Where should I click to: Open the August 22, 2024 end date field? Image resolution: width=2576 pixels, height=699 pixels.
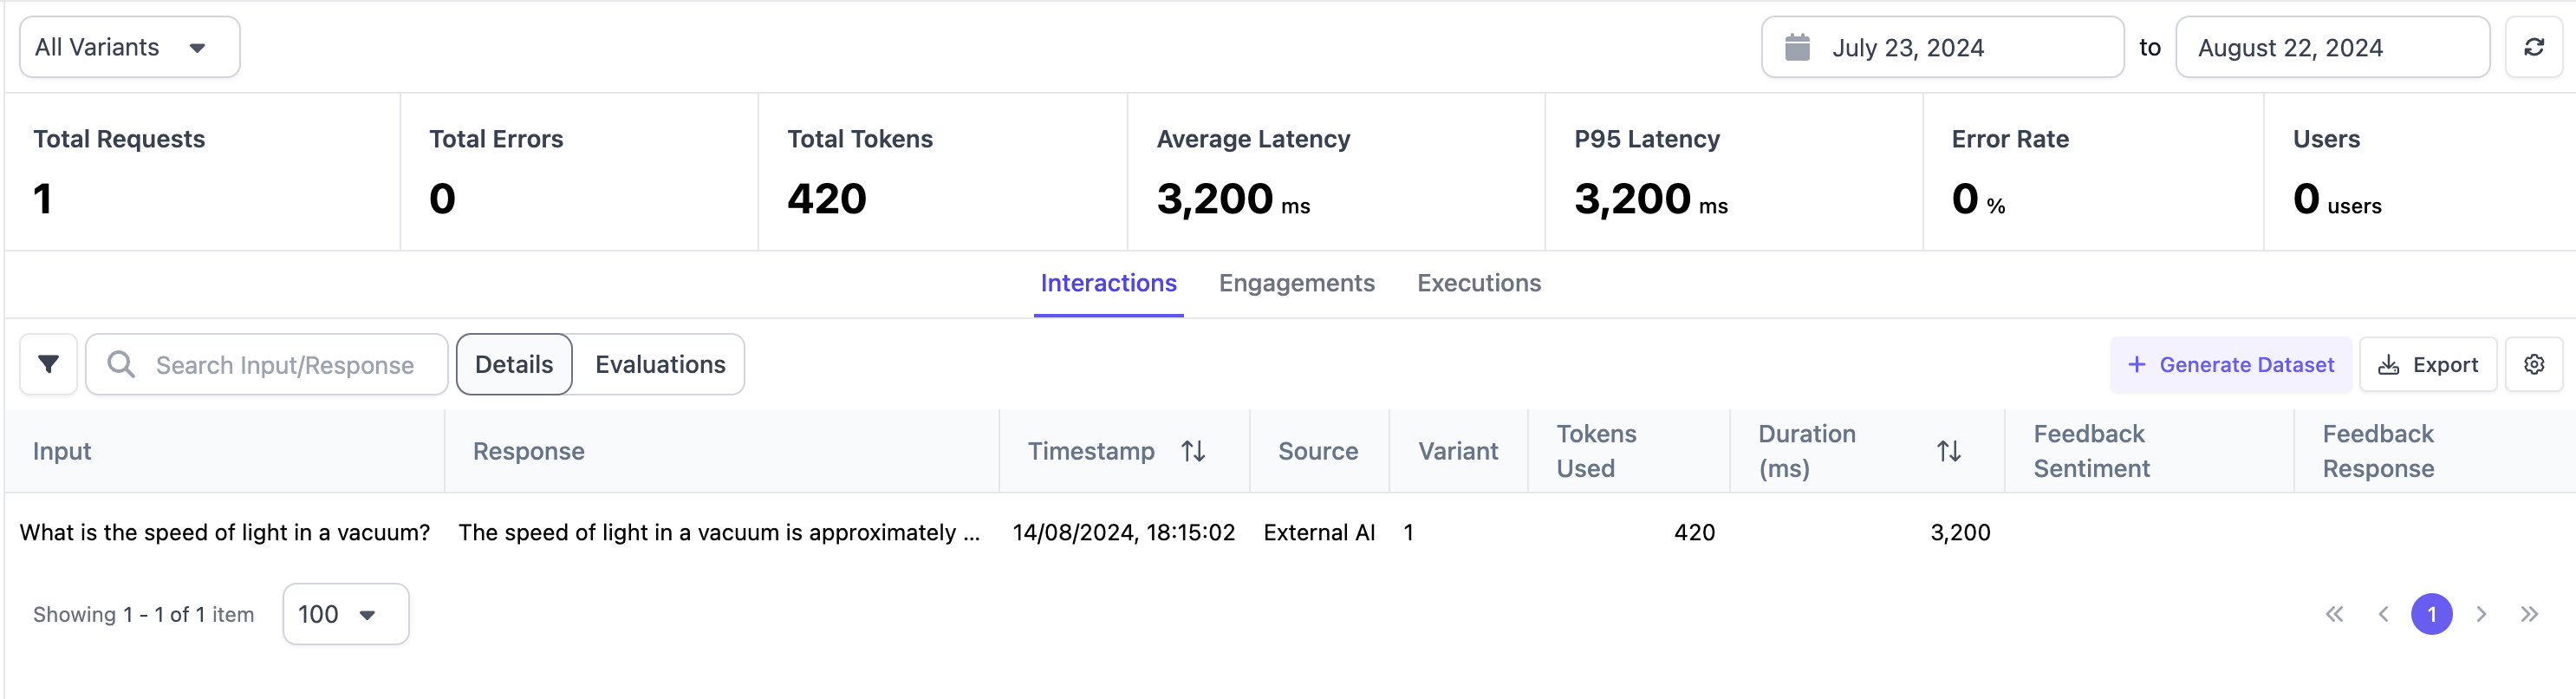(2332, 47)
